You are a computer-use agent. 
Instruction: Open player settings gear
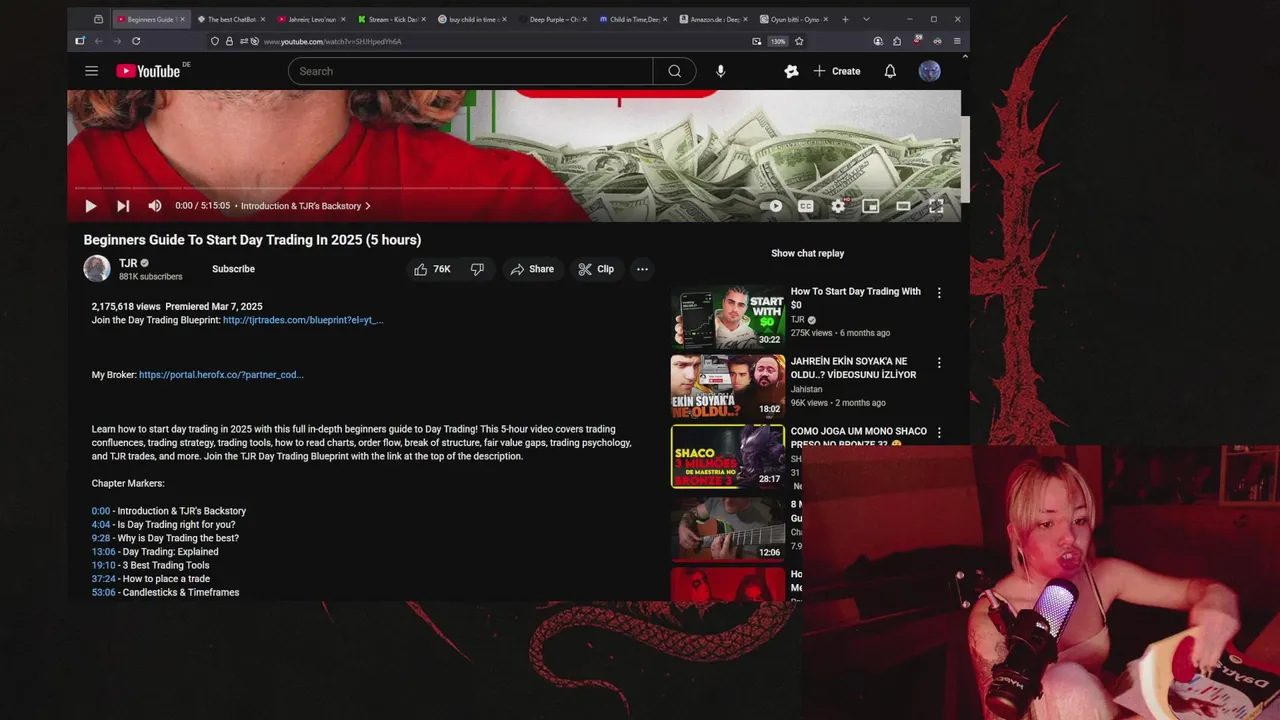839,206
